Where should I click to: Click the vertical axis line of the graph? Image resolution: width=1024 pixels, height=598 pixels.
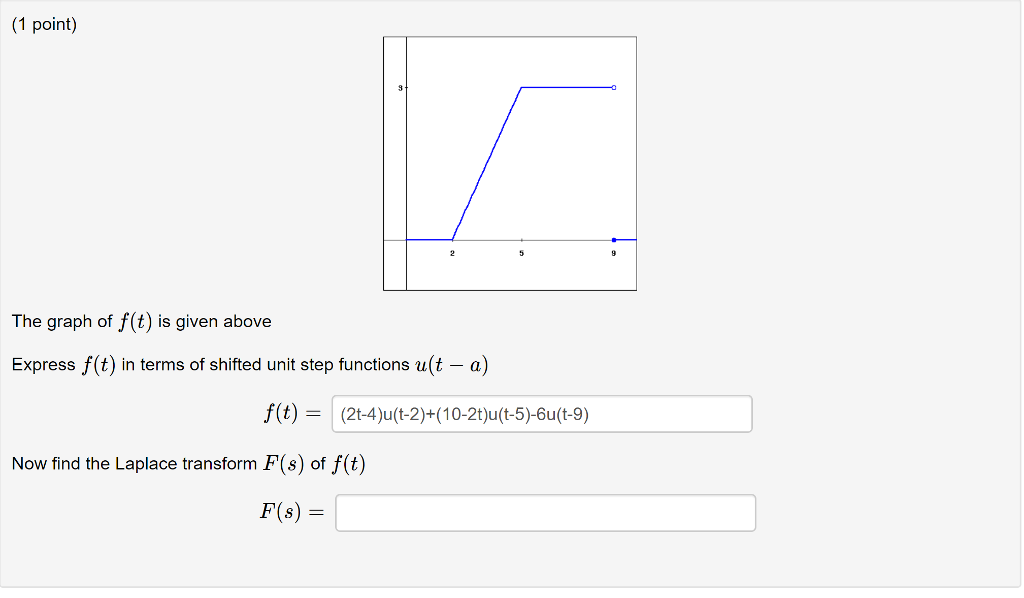pos(406,160)
